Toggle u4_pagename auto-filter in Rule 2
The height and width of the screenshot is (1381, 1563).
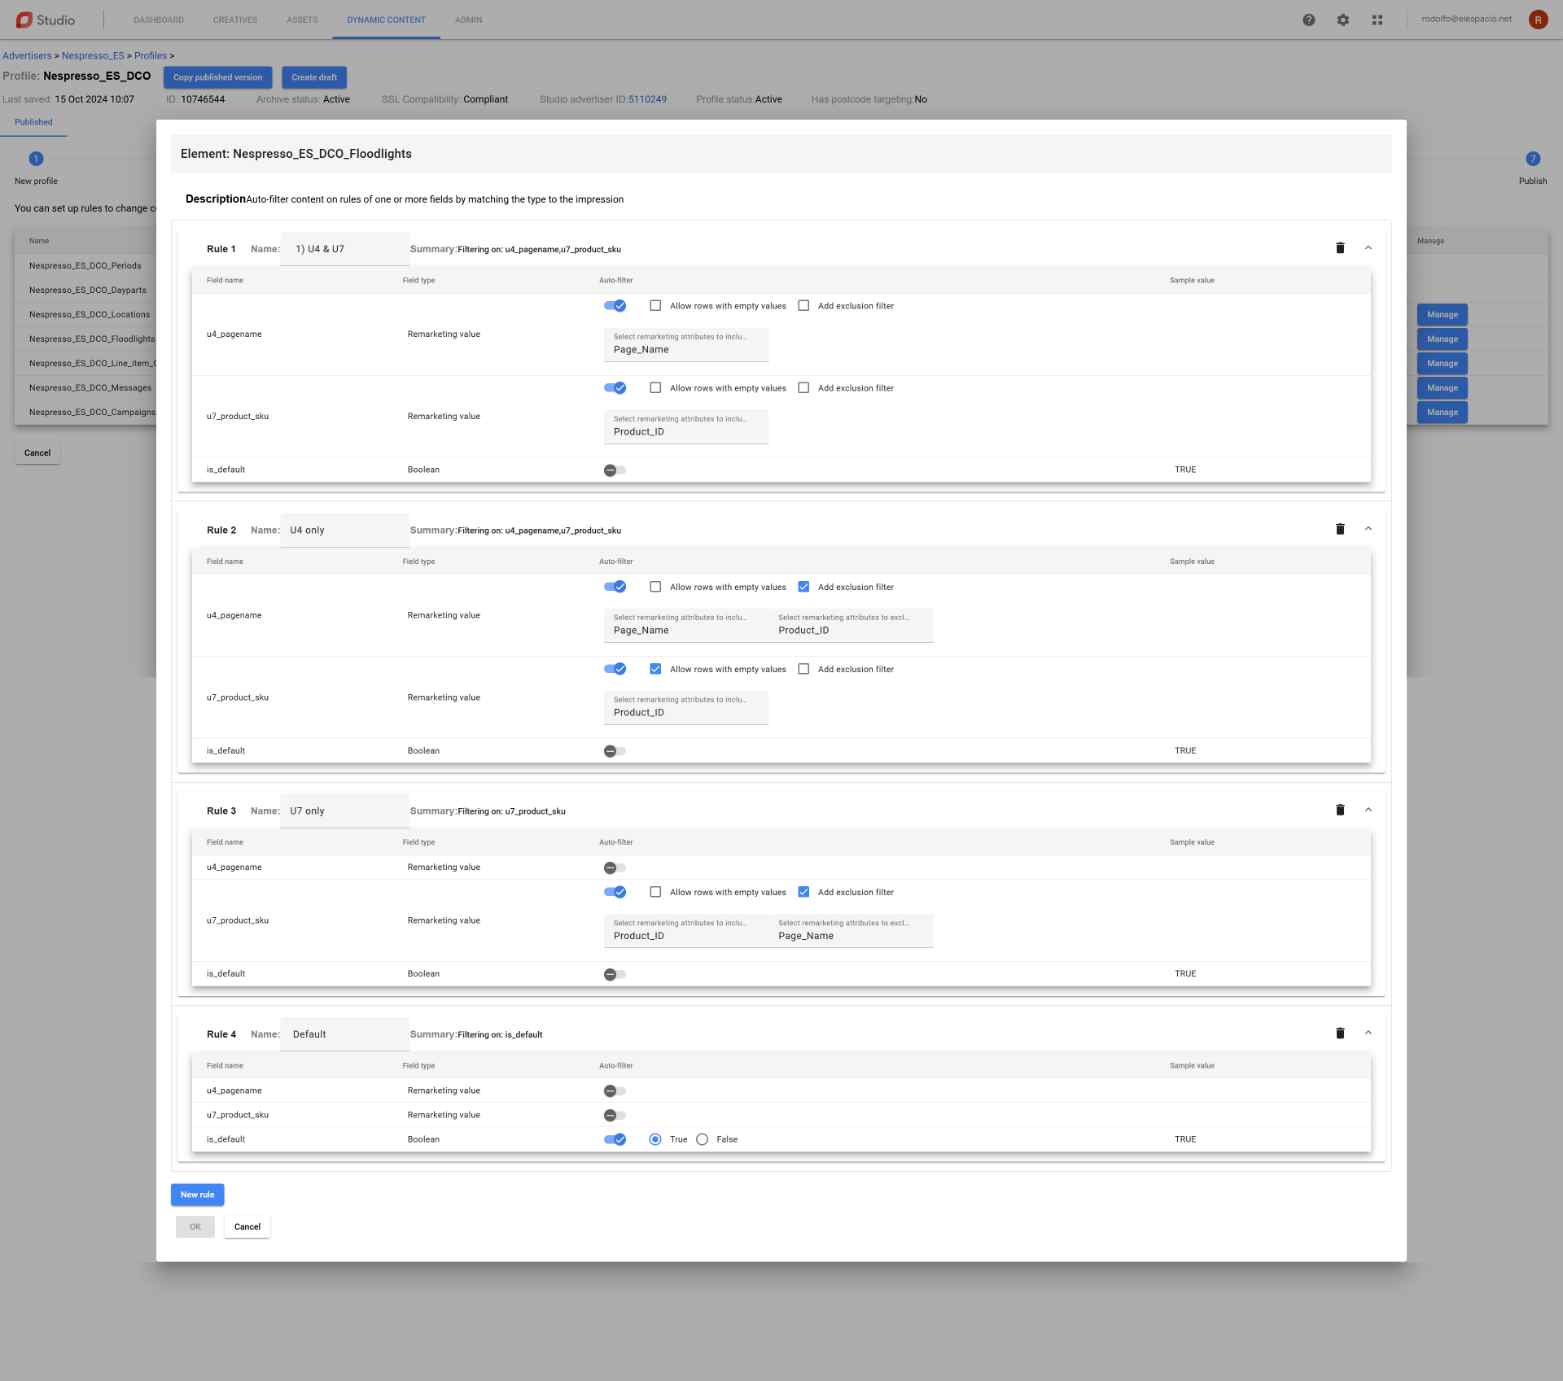615,587
